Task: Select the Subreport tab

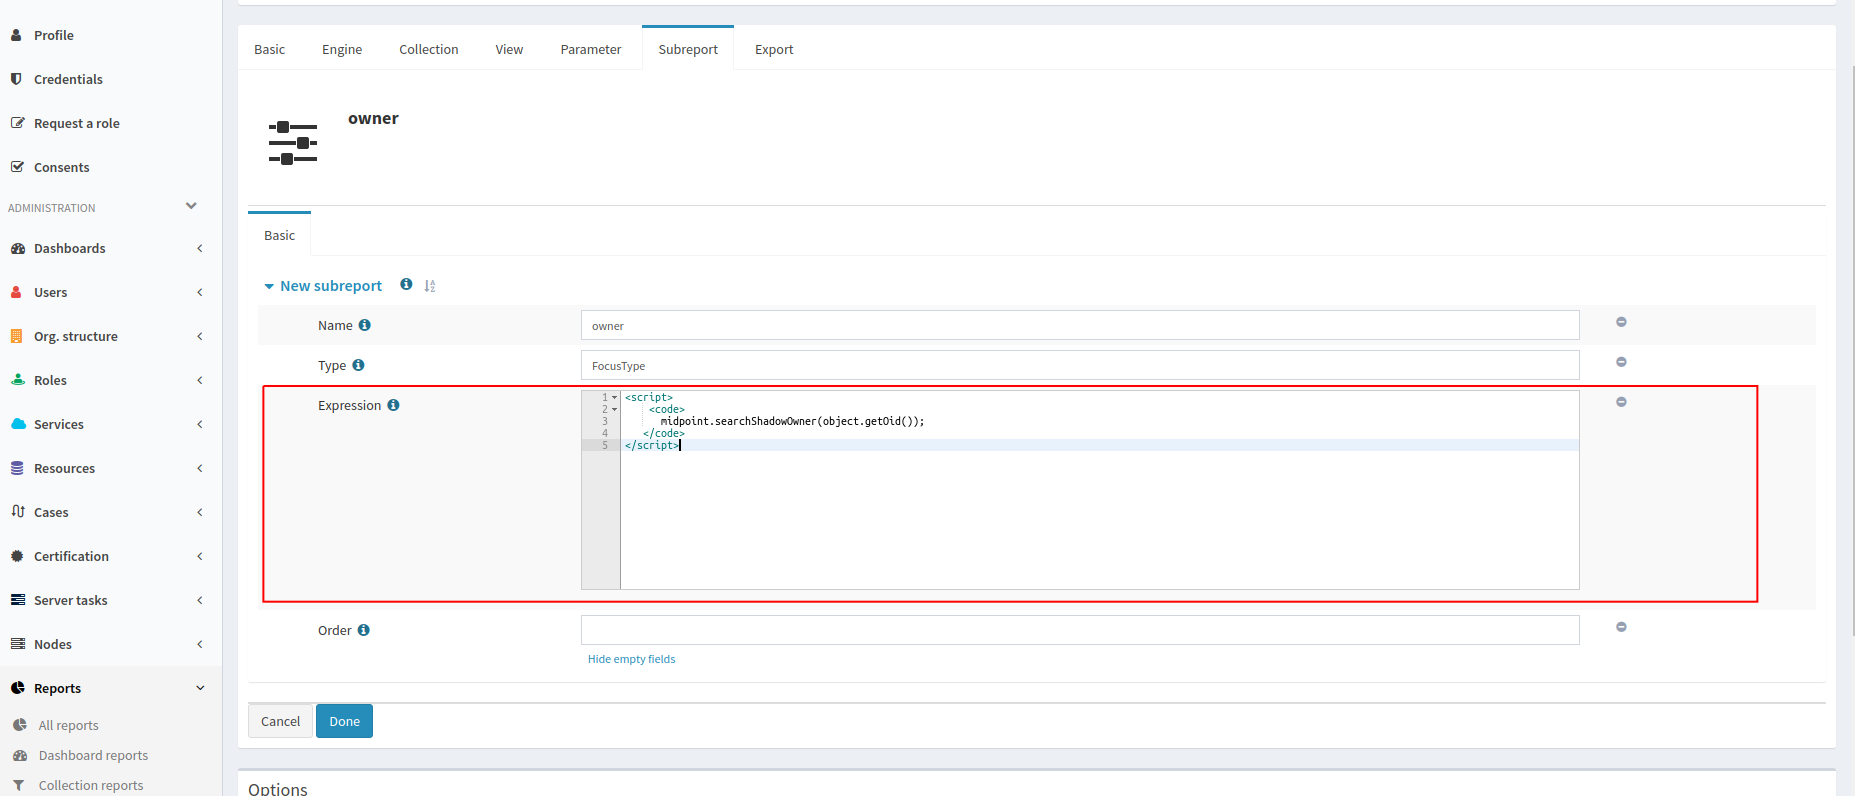Action: [x=688, y=49]
